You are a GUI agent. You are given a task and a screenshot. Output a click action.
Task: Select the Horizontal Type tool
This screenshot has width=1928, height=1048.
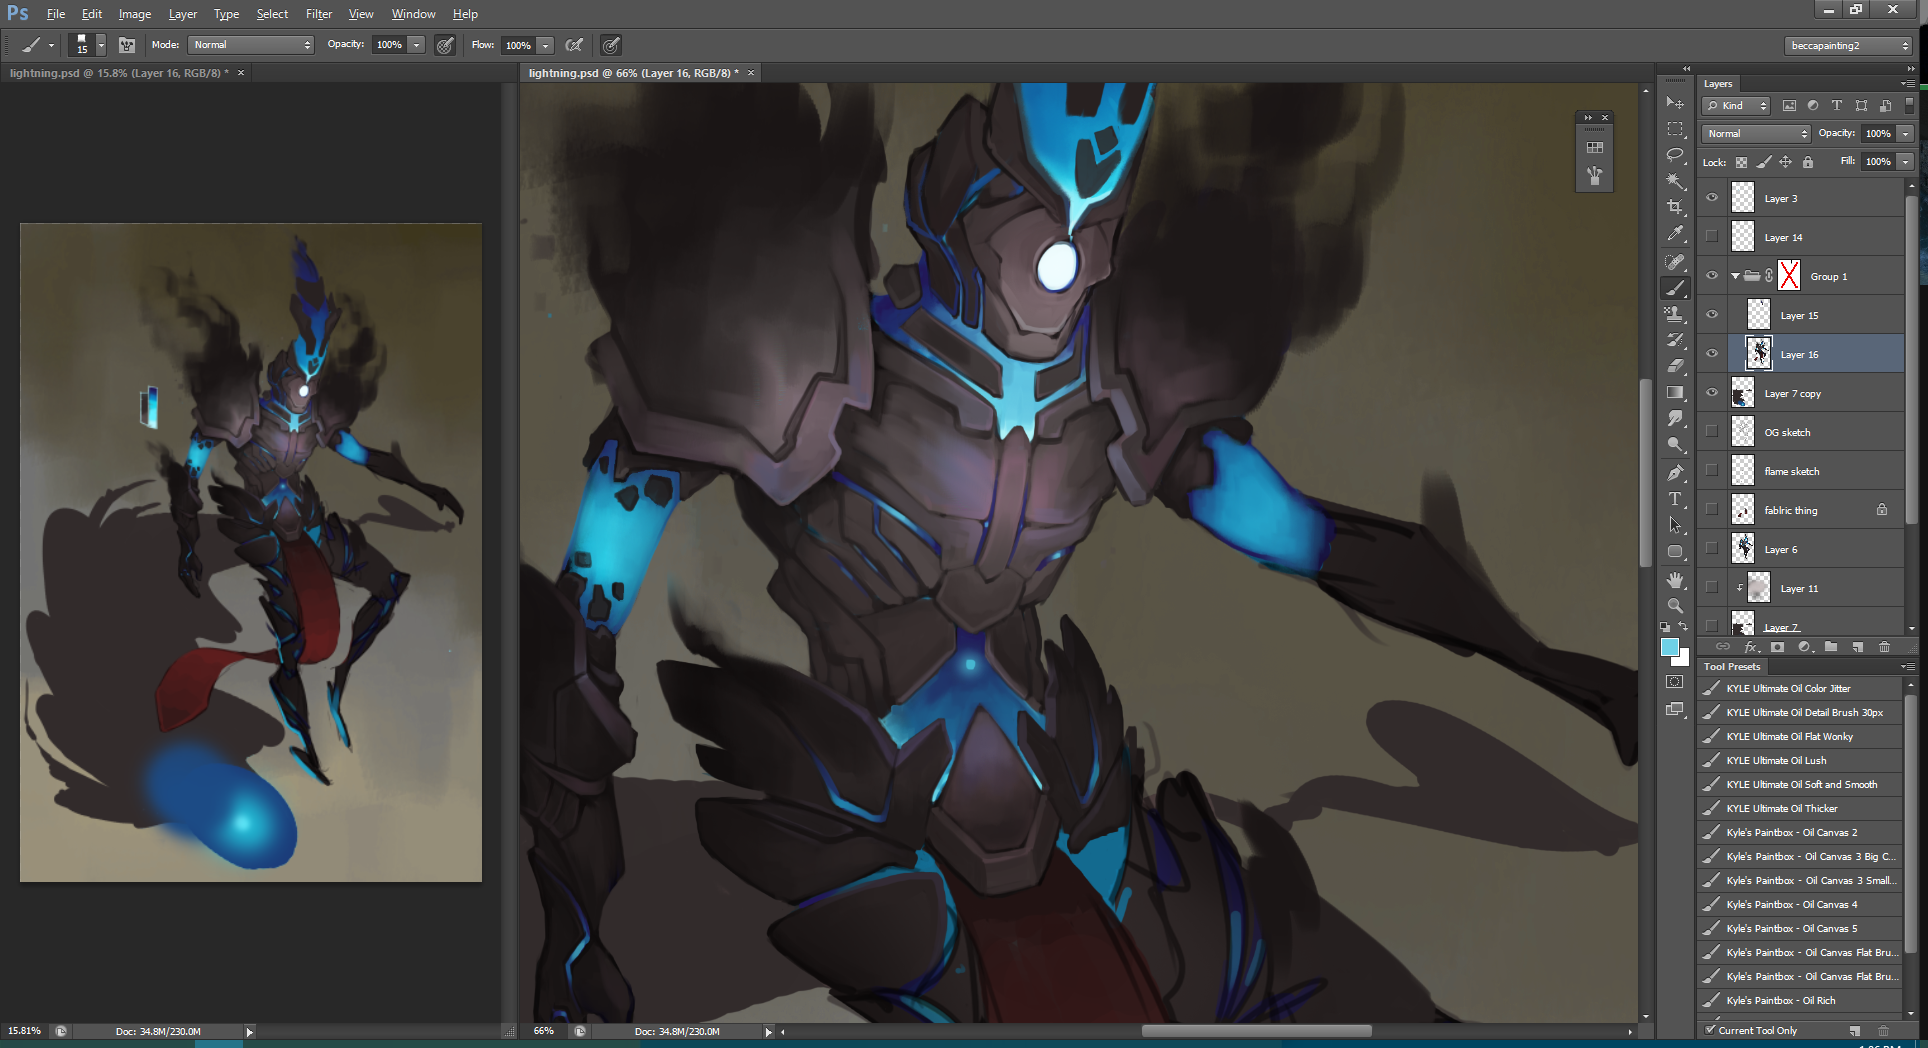tap(1675, 498)
